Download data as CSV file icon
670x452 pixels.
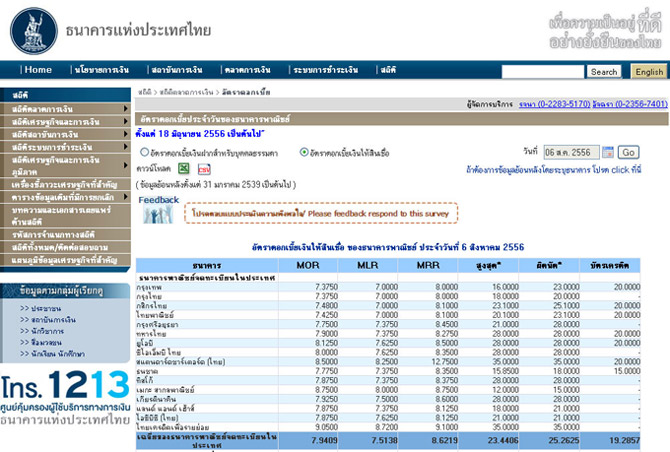tap(204, 170)
